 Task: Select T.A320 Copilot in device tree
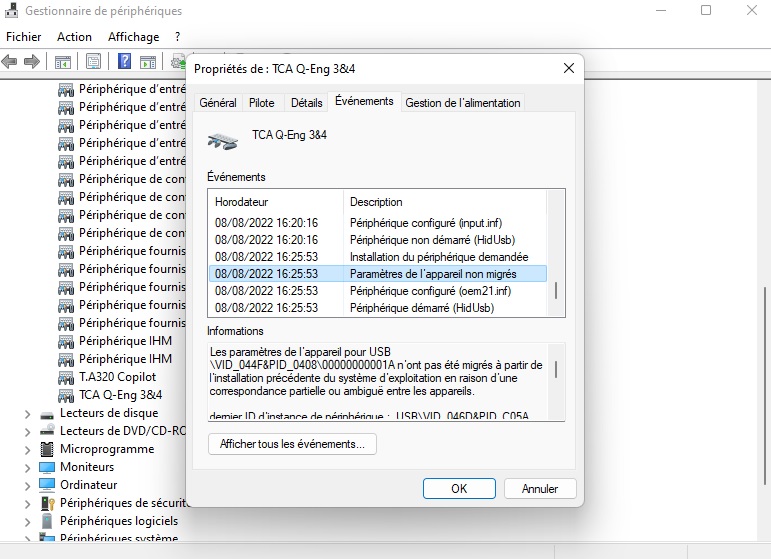pyautogui.click(x=118, y=377)
